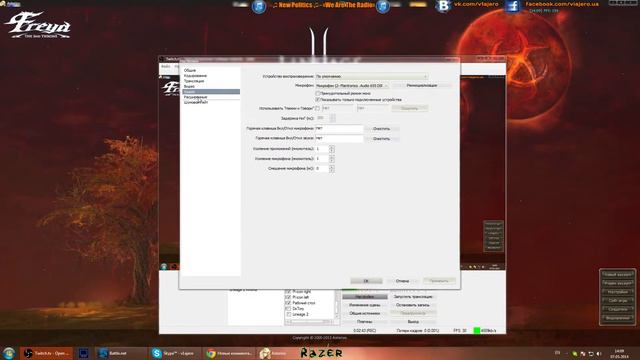640x360 pixels.
Task: Click the Применить apply button
Action: tap(439, 281)
